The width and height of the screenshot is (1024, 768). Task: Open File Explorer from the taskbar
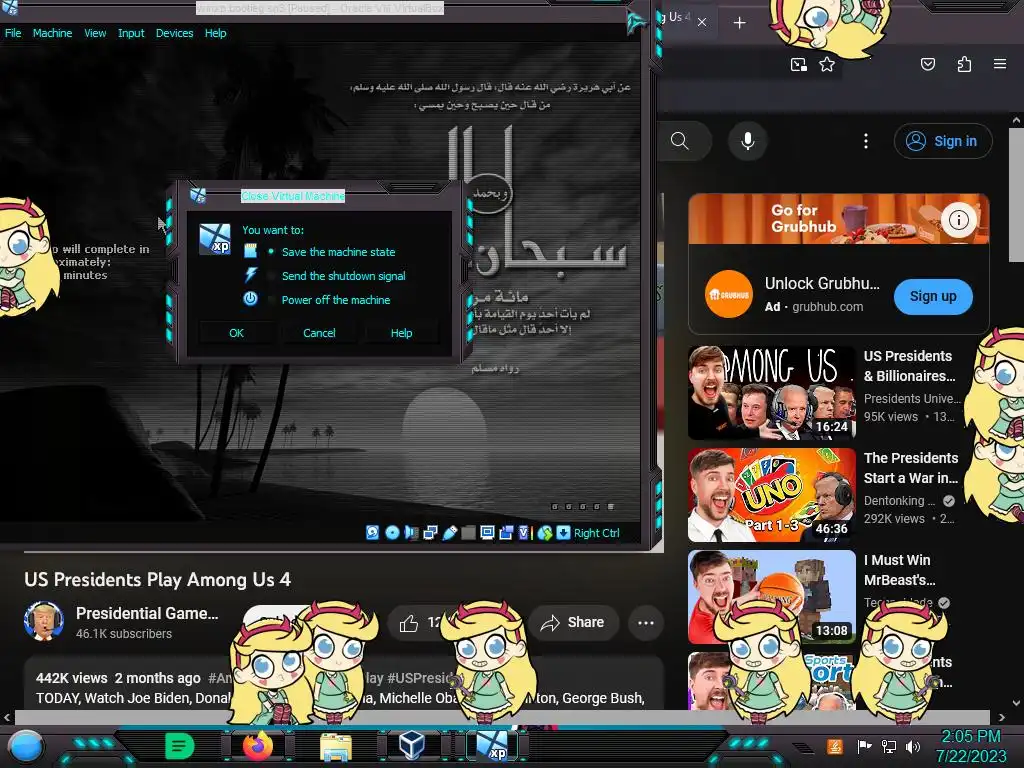tap(336, 746)
